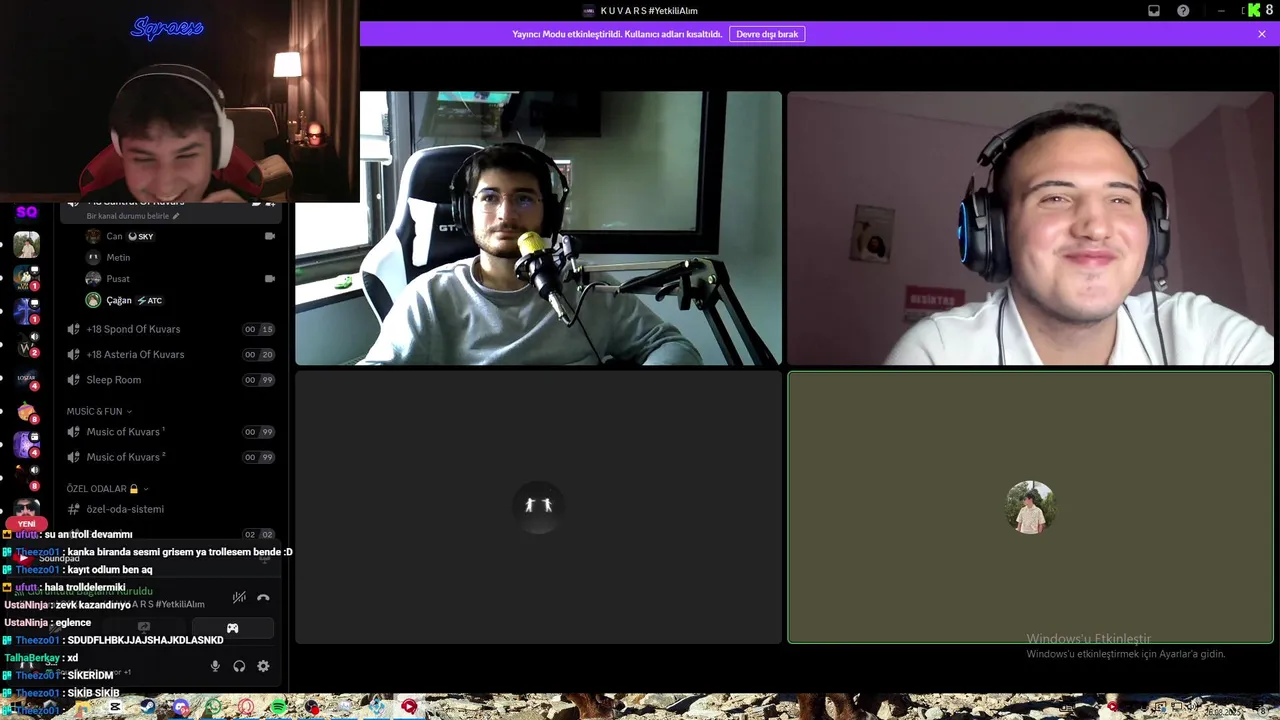Click TalhaBerkay's chat message 'xd'
The height and width of the screenshot is (720, 1280).
tap(72, 658)
